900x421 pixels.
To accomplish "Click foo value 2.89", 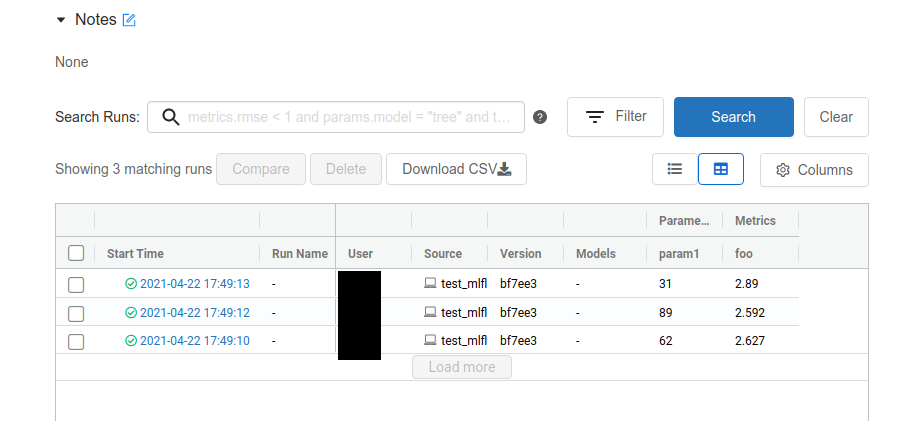I will [746, 284].
